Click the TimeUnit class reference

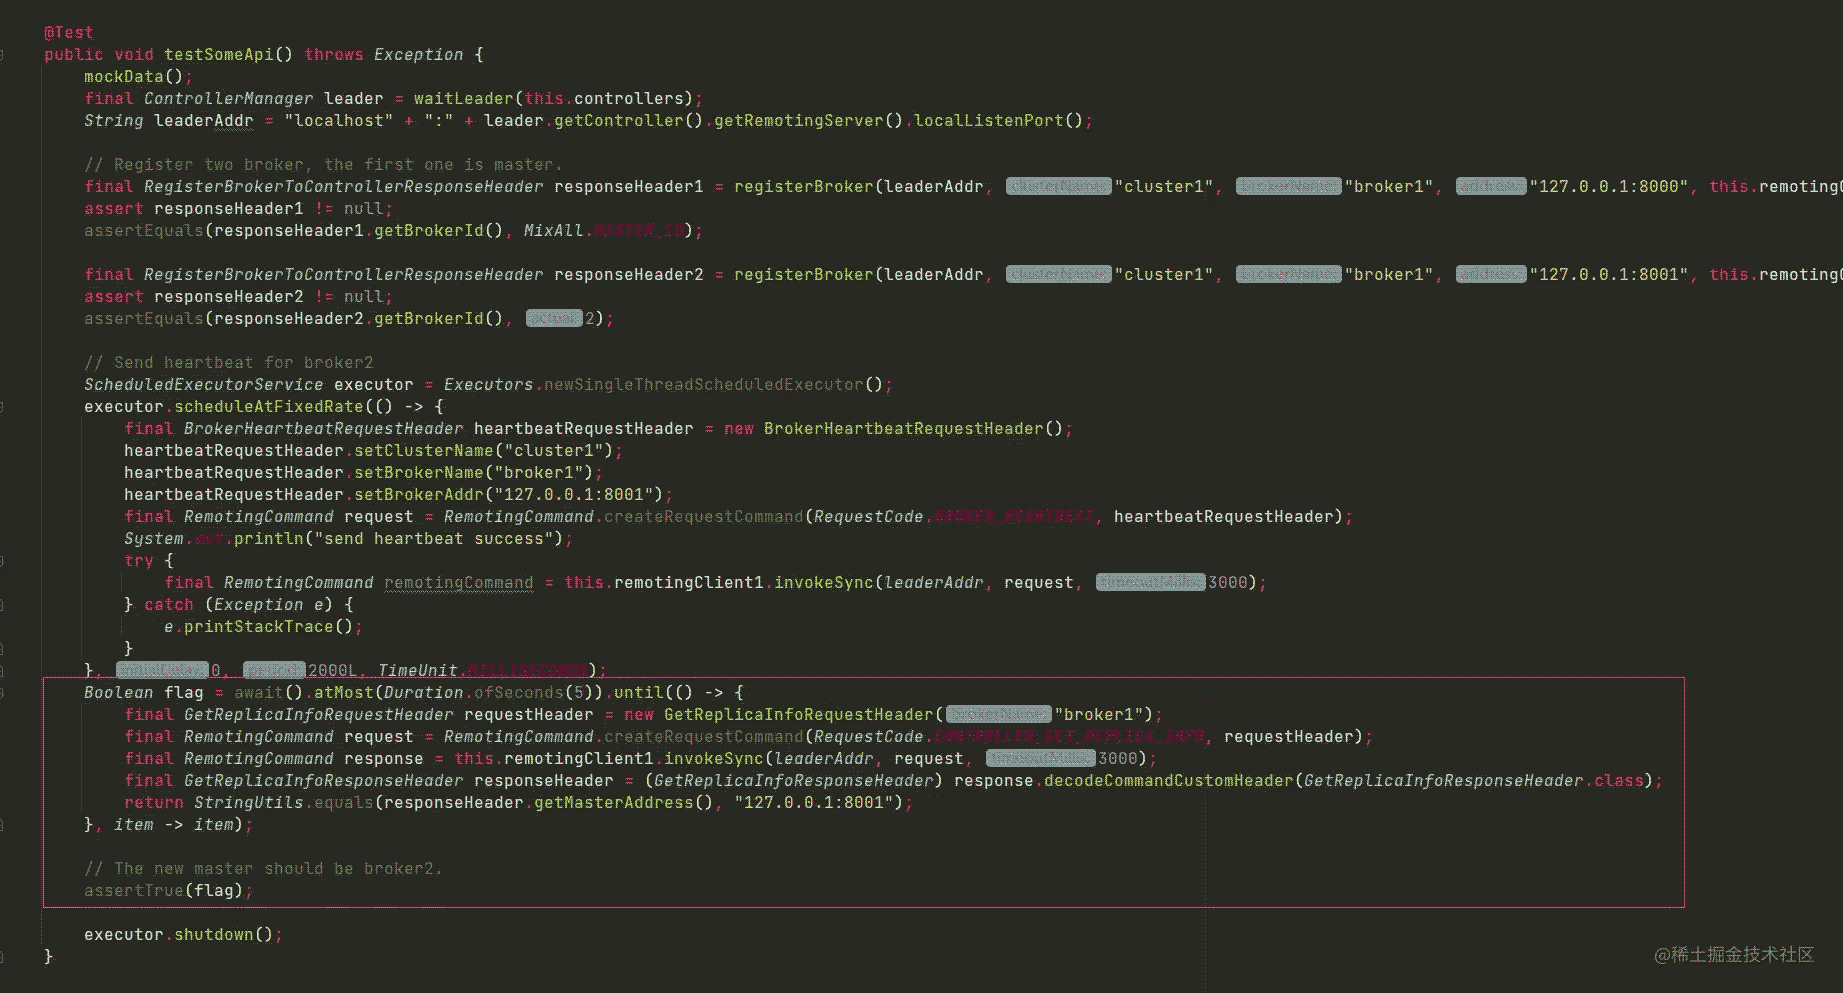point(418,671)
